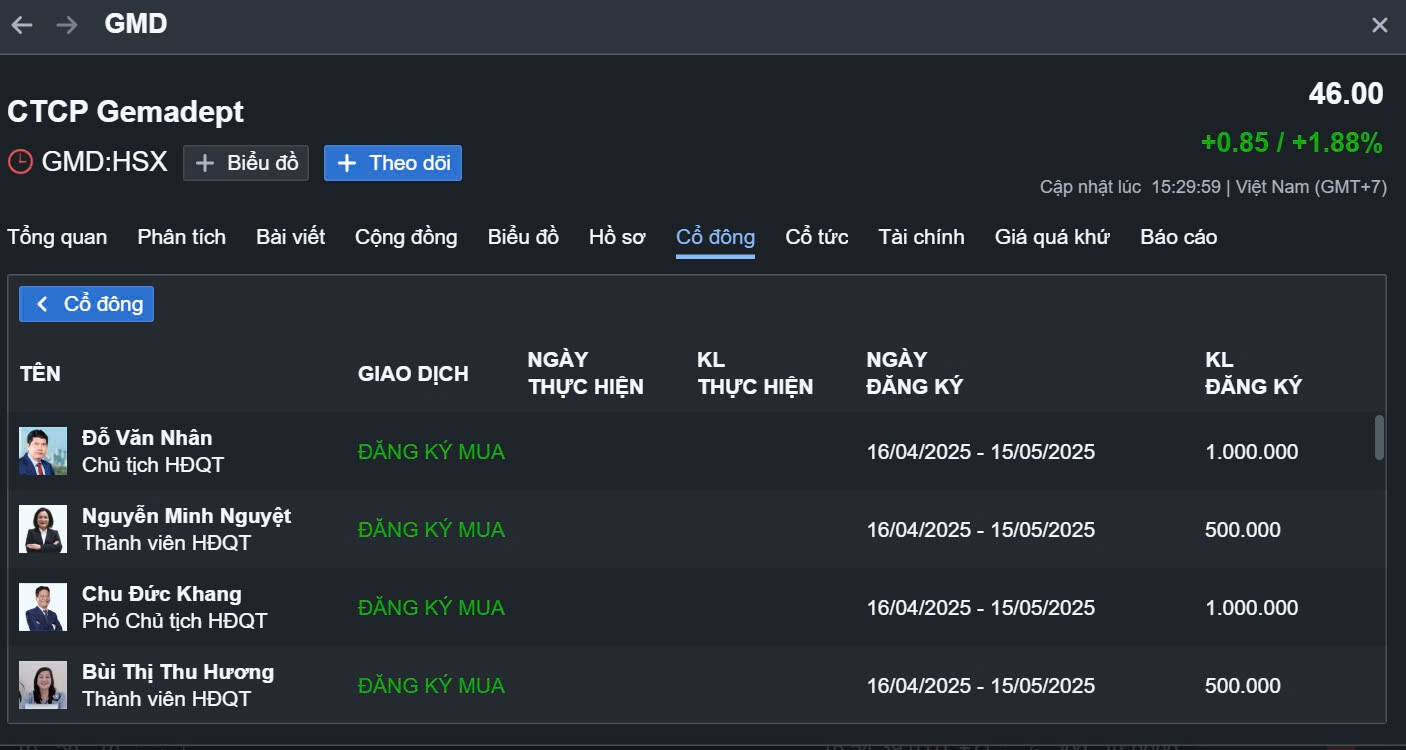Click 1.000.000 volume in Đỗ Văn Nhân row

(x=1252, y=452)
